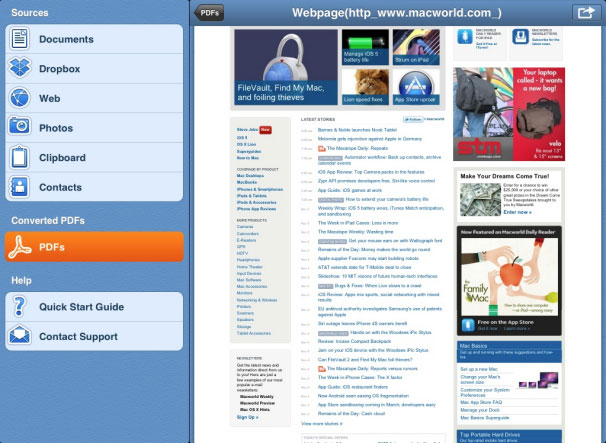
Task: Open the Photos camera icon
Action: (x=19, y=126)
